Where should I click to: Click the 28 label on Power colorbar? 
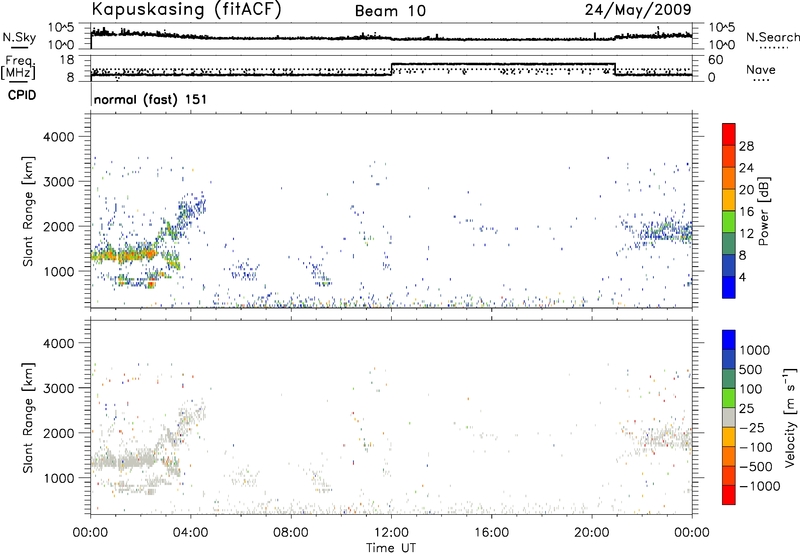(746, 146)
